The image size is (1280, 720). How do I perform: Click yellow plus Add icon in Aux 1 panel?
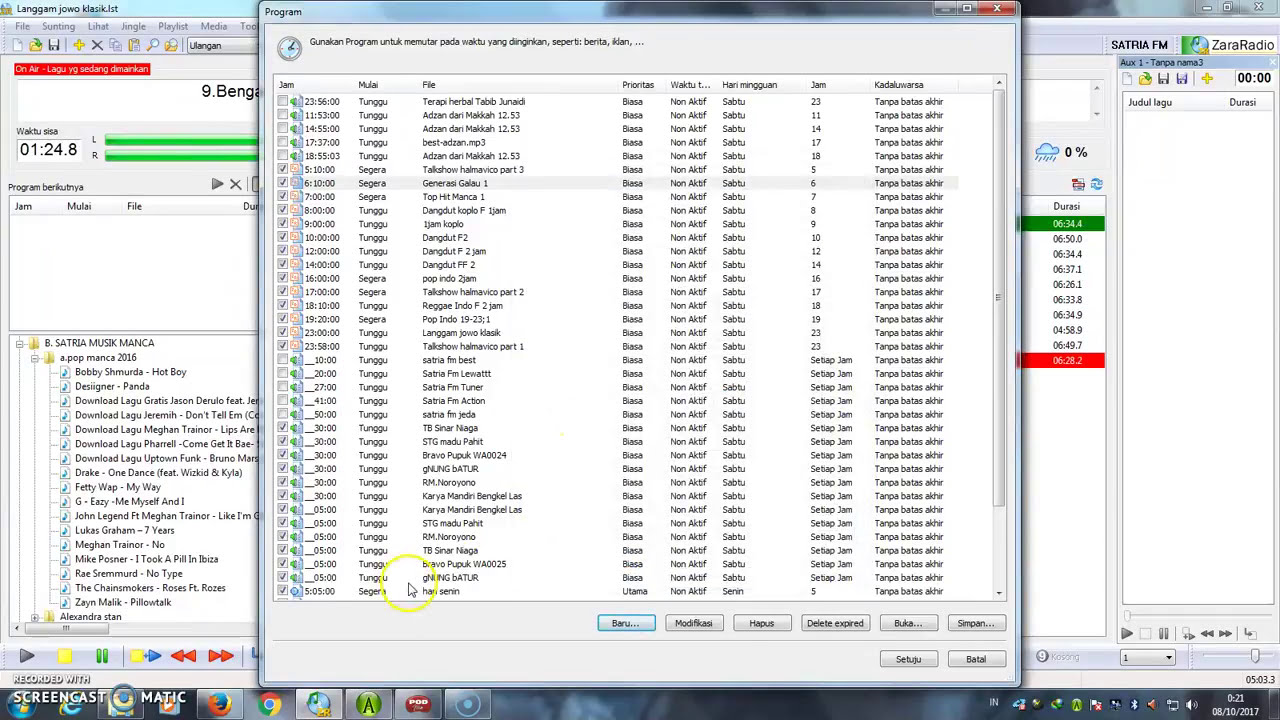pyautogui.click(x=1207, y=79)
